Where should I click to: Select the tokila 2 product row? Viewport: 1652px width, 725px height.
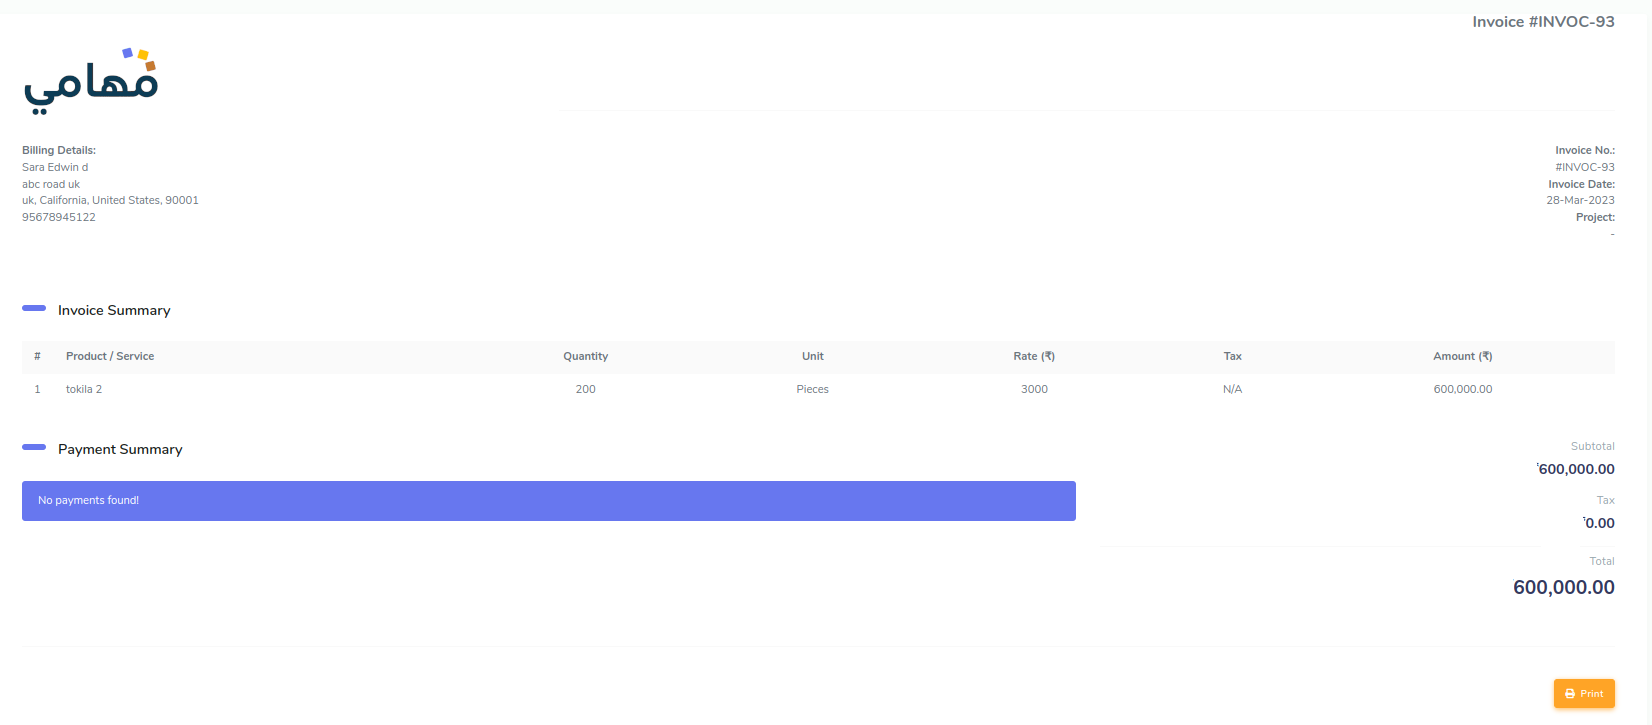[x=84, y=389]
